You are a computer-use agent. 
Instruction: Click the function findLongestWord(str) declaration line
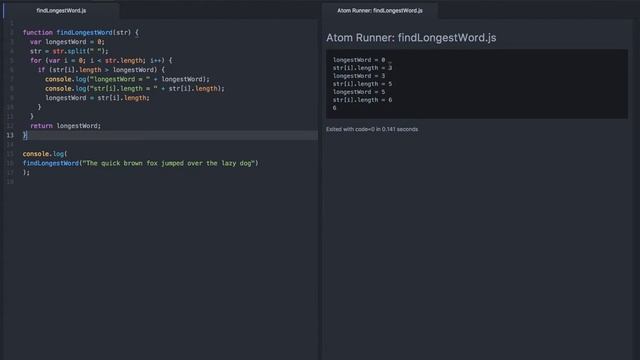click(x=81, y=33)
